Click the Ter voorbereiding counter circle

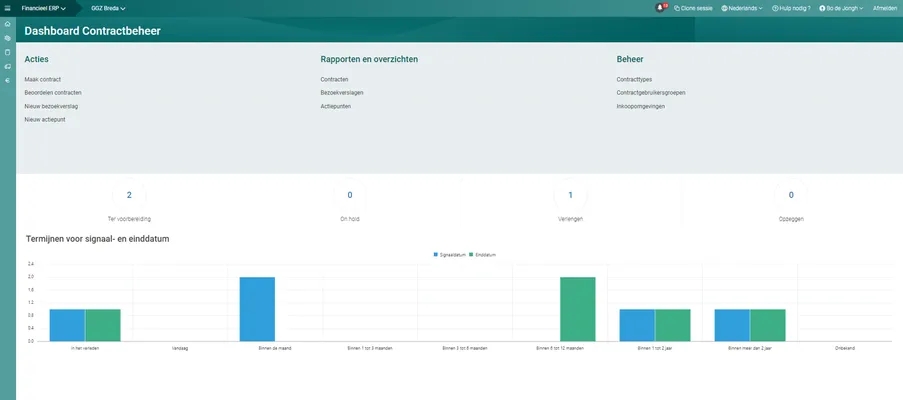pos(129,195)
